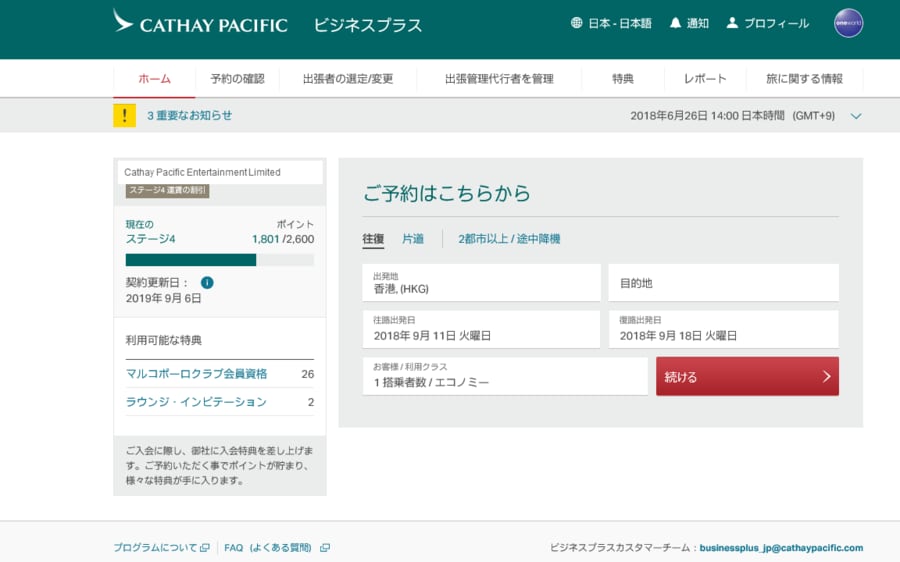Select the 片道 one-way option
The width and height of the screenshot is (900, 562).
413,239
